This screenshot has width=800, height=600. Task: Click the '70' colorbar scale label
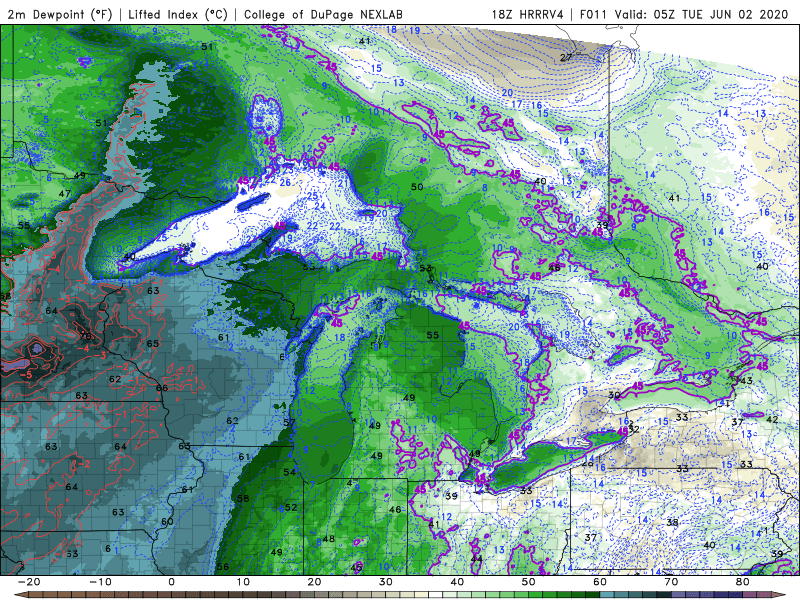point(671,582)
